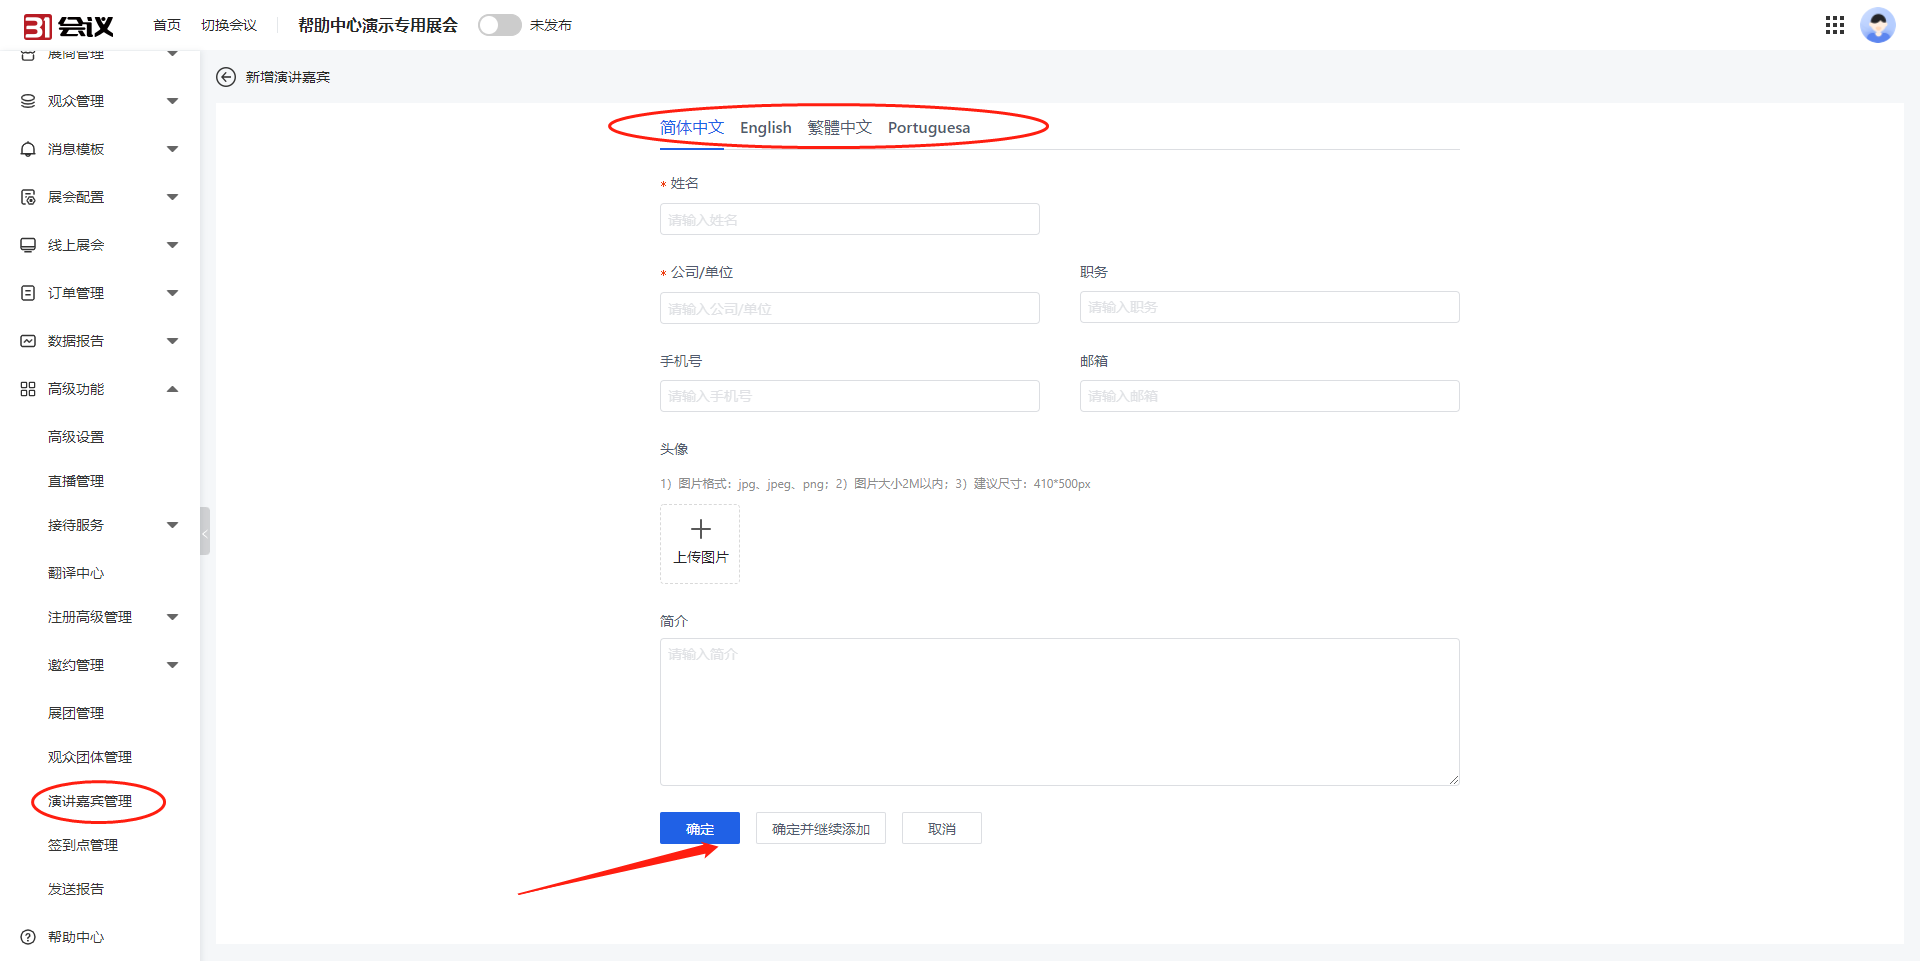Go to 首页 in the top bar

coord(167,25)
